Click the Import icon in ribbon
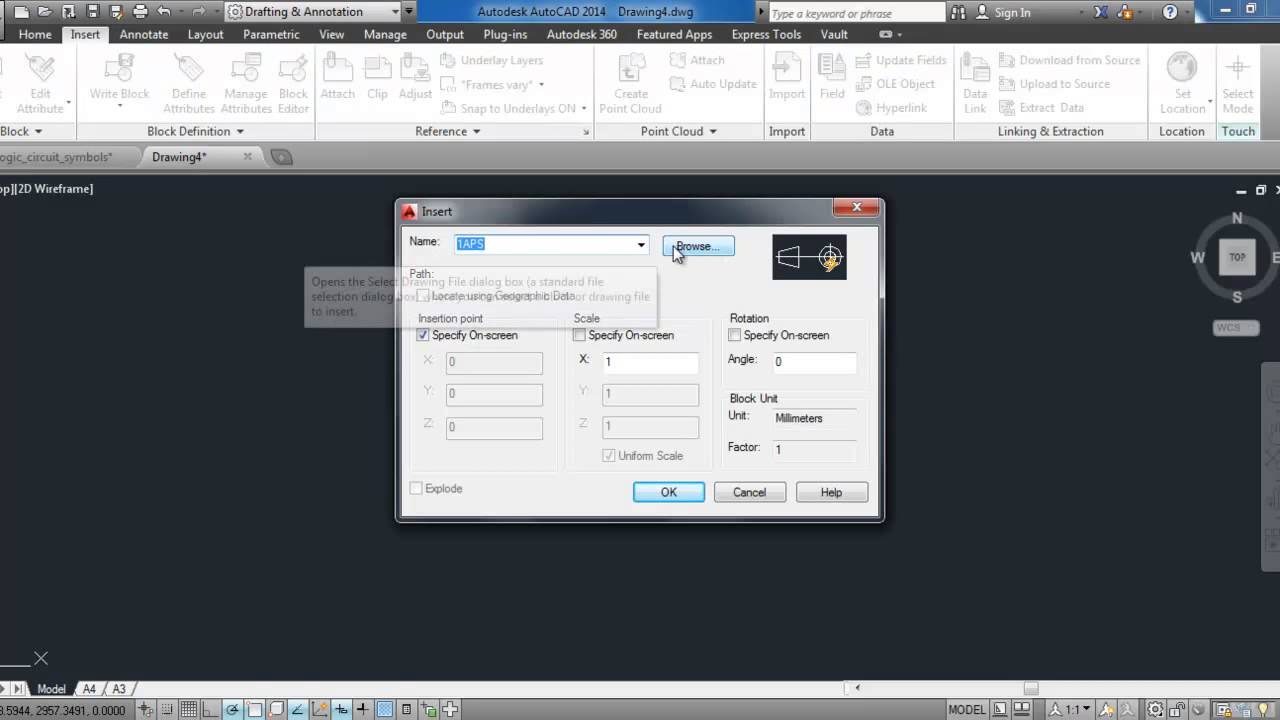 pyautogui.click(x=787, y=77)
